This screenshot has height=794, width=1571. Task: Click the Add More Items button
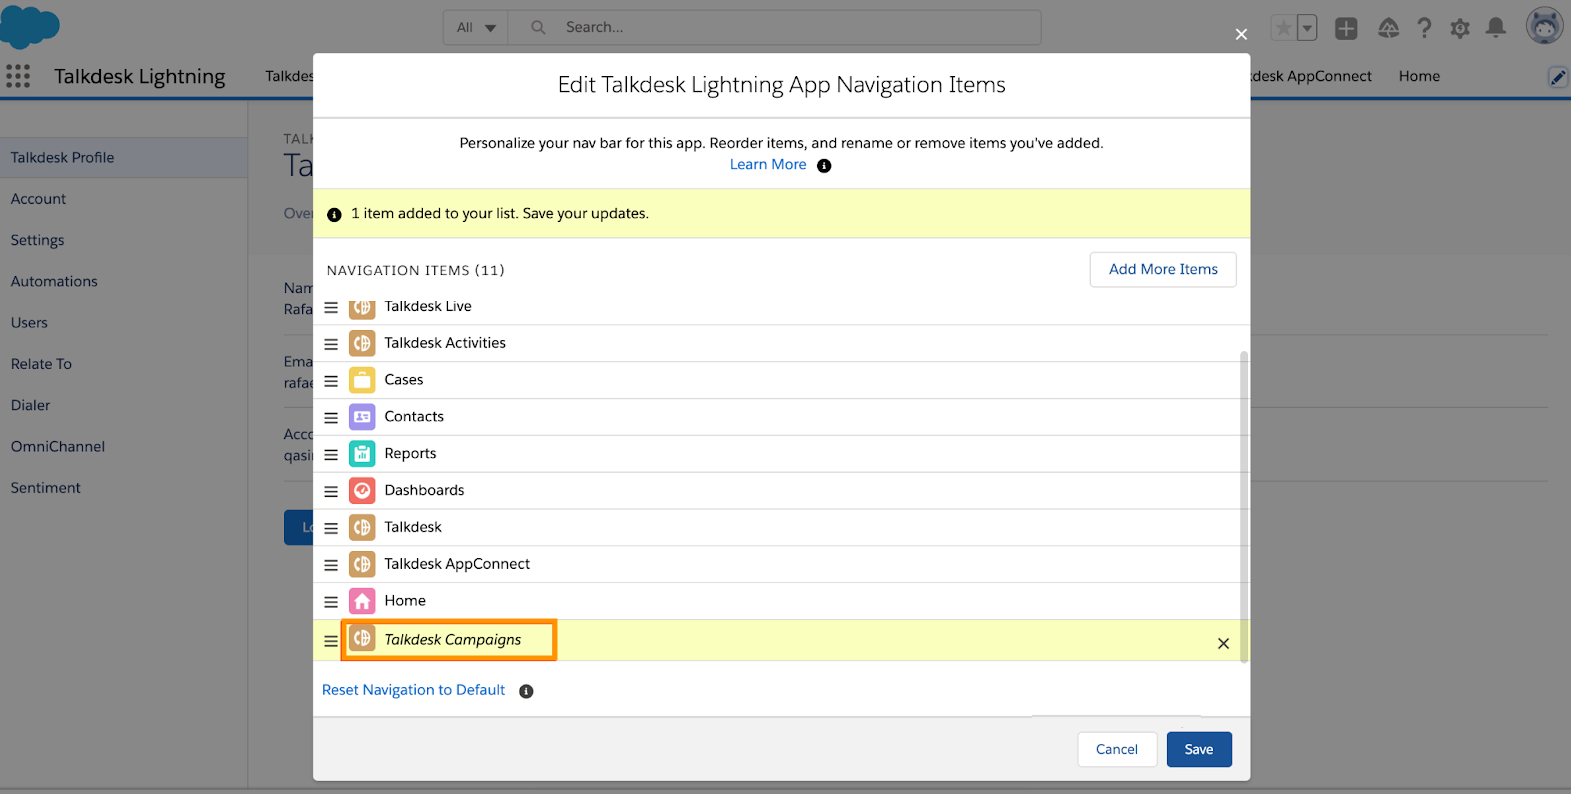pyautogui.click(x=1163, y=269)
